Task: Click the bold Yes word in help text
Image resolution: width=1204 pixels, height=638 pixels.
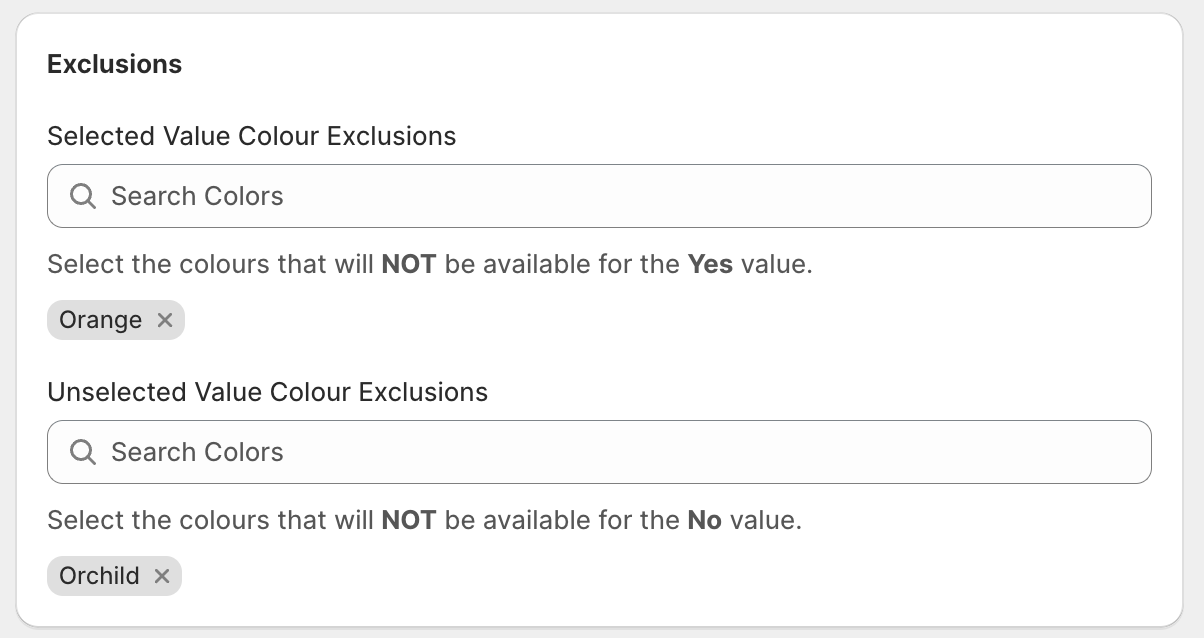Action: (710, 265)
